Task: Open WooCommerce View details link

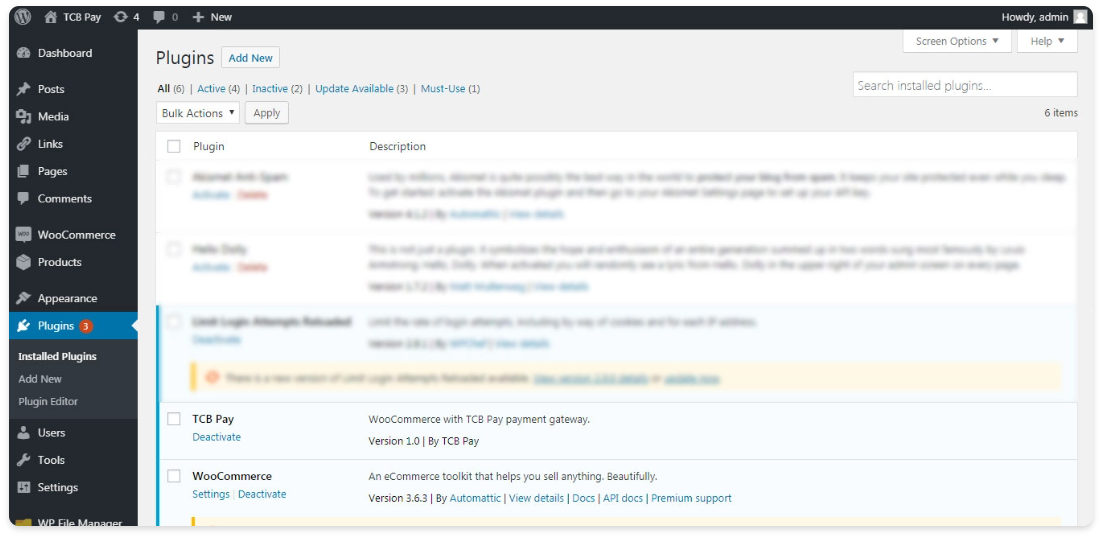Action: pyautogui.click(x=536, y=498)
